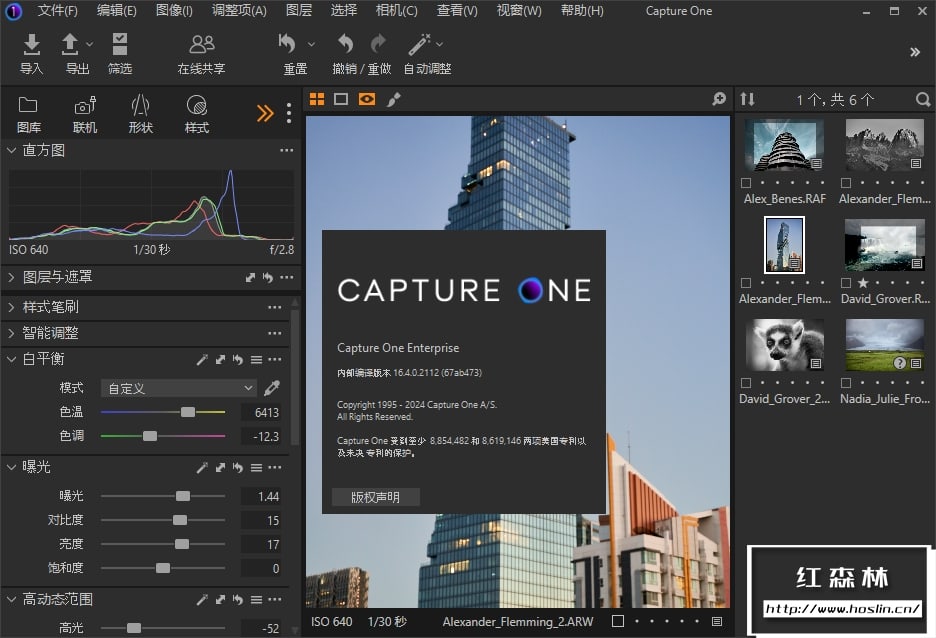This screenshot has width=936, height=638.
Task: Select the lemur photo thumbnail
Action: tap(784, 345)
